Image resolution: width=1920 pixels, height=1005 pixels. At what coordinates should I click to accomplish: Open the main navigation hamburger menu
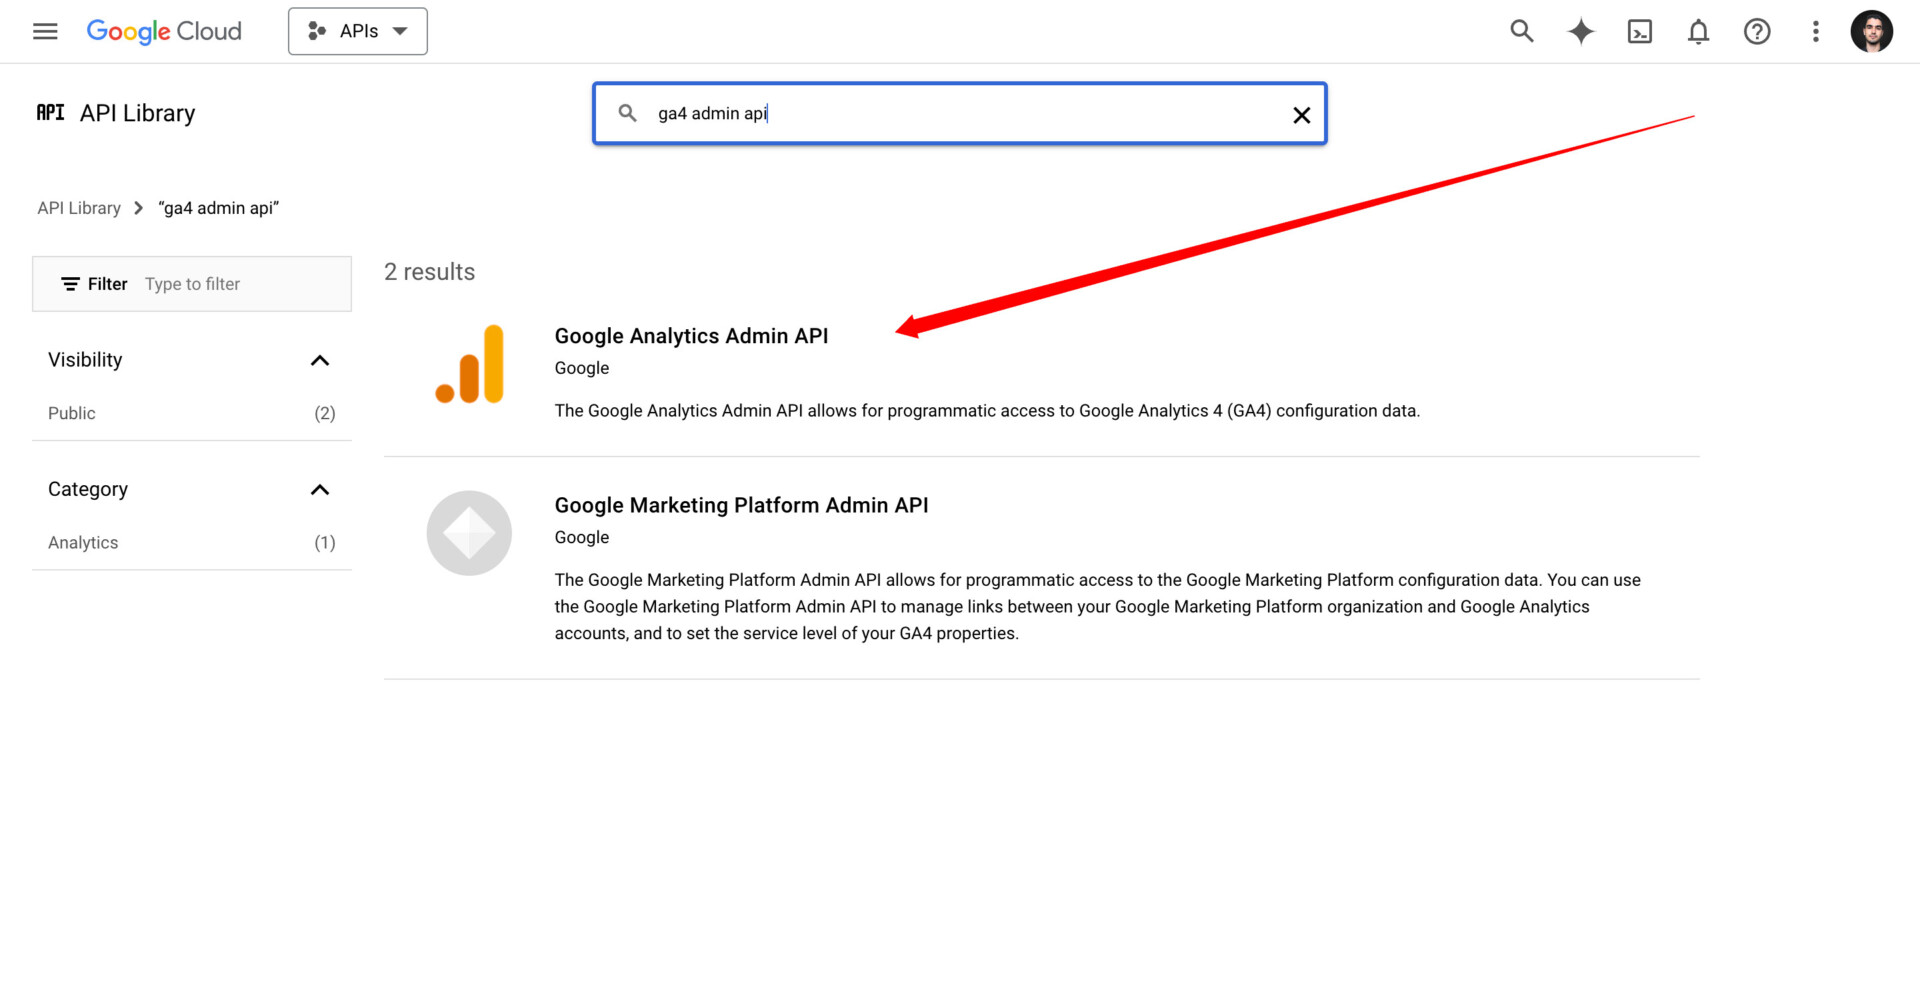click(x=45, y=31)
